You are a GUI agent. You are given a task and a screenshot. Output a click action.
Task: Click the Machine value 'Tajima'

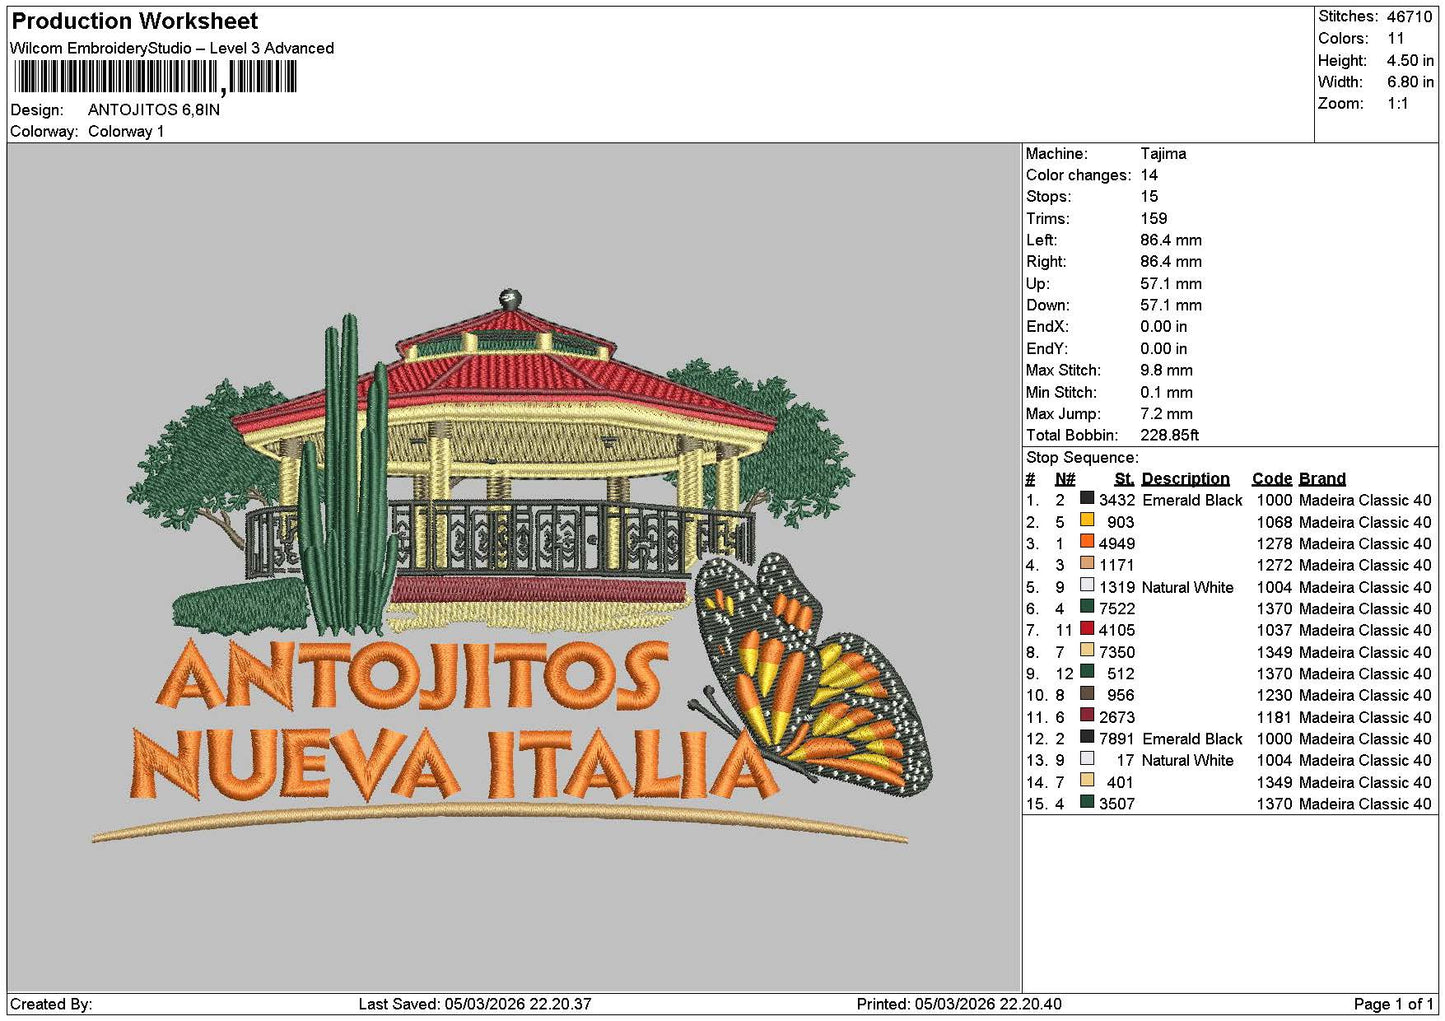coord(1163,154)
